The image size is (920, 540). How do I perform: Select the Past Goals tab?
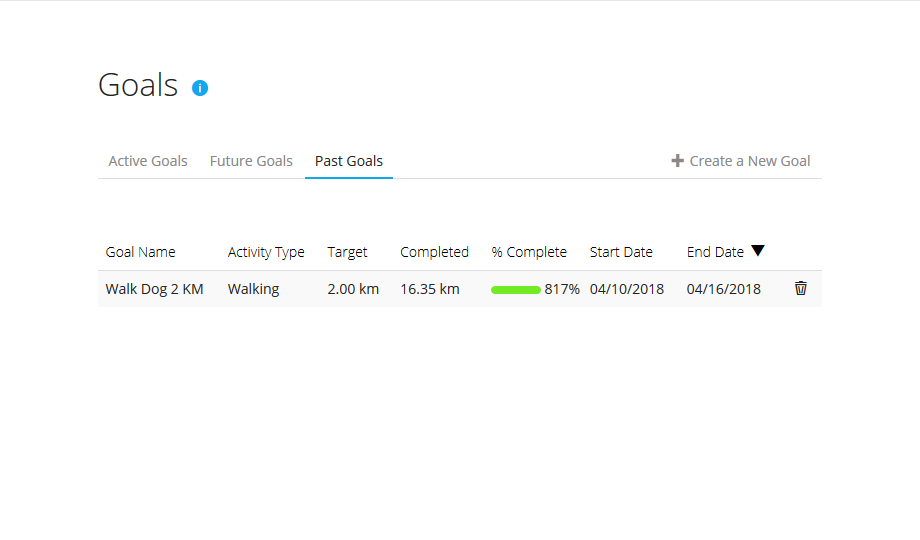pos(349,161)
